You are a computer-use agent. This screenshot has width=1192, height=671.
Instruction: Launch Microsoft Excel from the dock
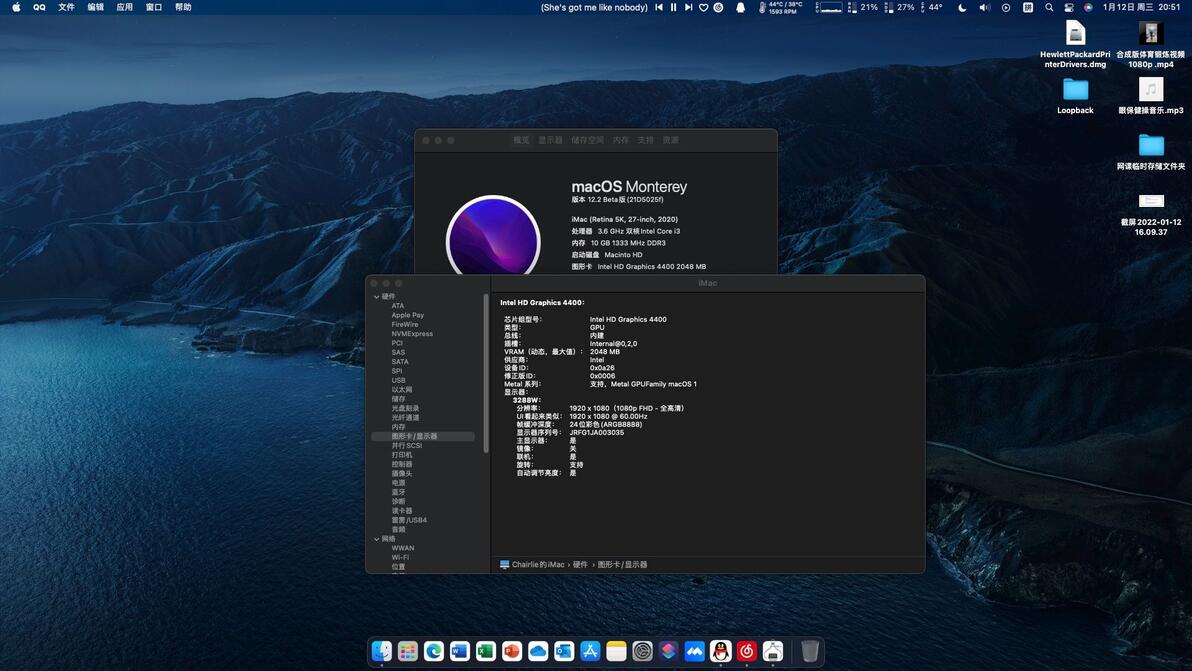(486, 651)
